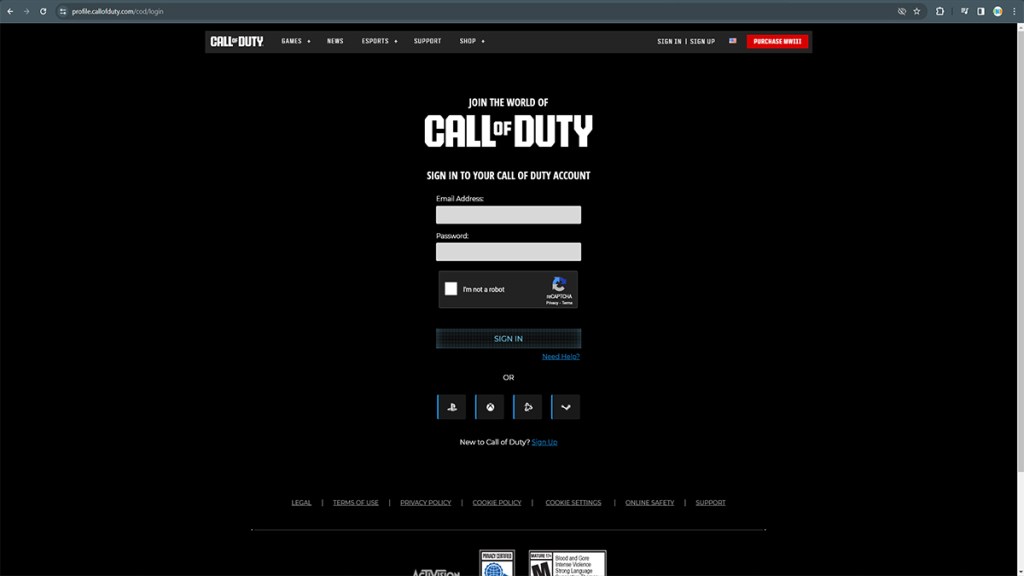Open the Call of Duty logo in the navbar
The width and height of the screenshot is (1024, 576).
click(x=237, y=41)
